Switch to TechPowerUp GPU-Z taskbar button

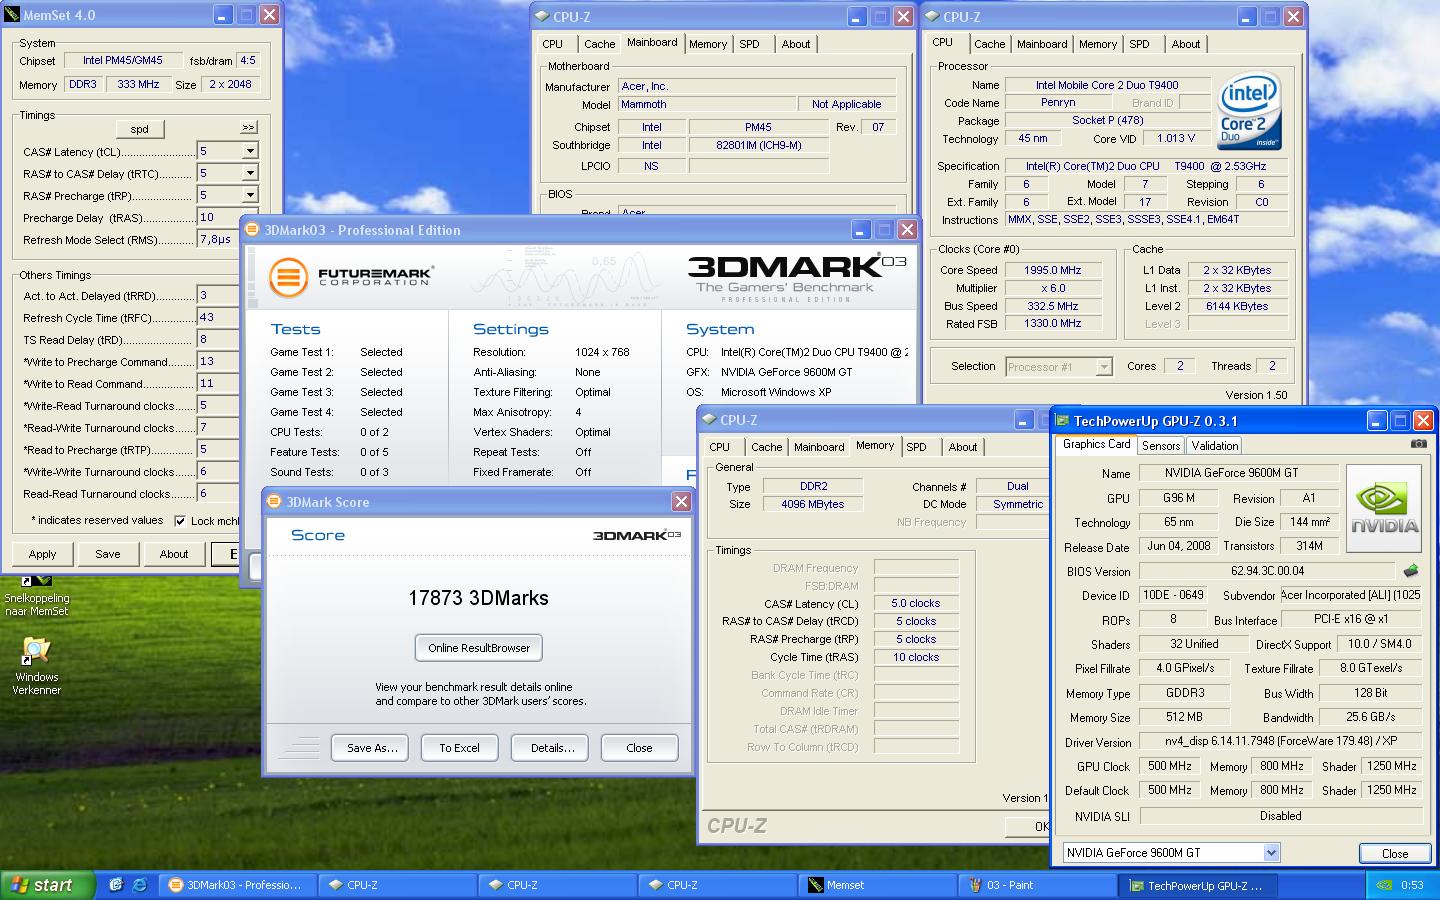[x=1197, y=885]
